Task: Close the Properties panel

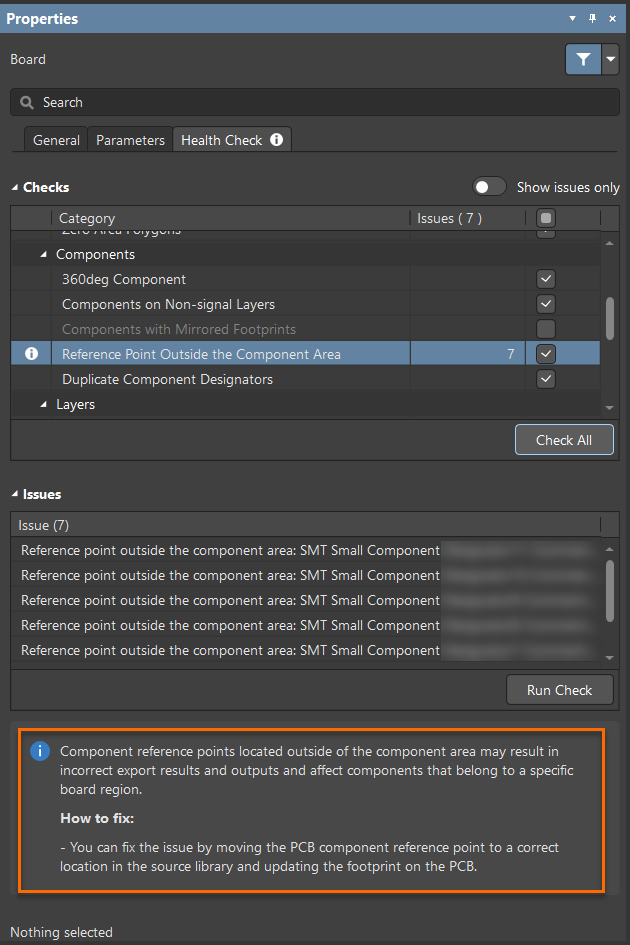Action: [x=612, y=19]
